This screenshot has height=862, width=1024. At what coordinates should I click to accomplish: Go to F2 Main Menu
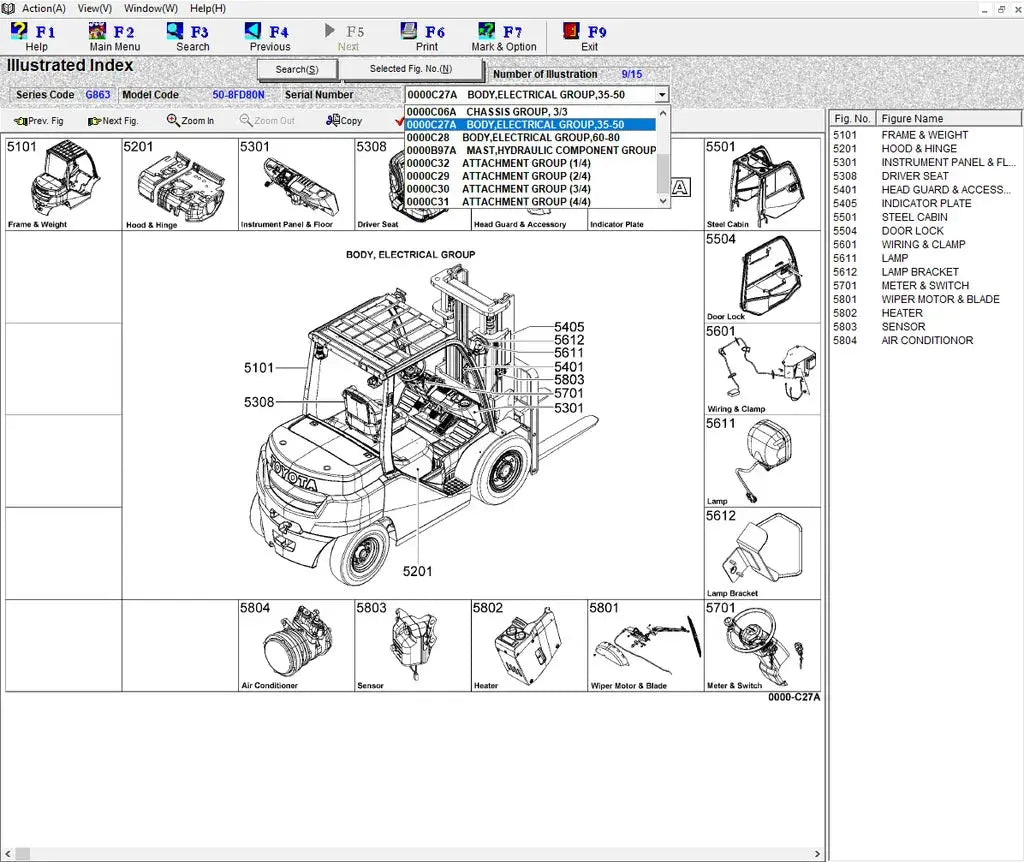[113, 36]
